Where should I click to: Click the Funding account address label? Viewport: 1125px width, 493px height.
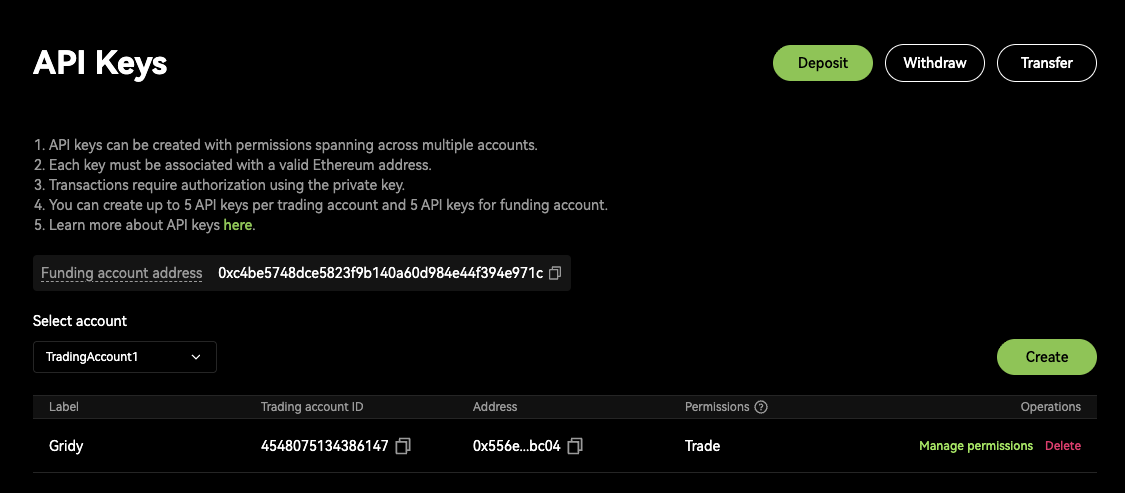click(x=121, y=273)
